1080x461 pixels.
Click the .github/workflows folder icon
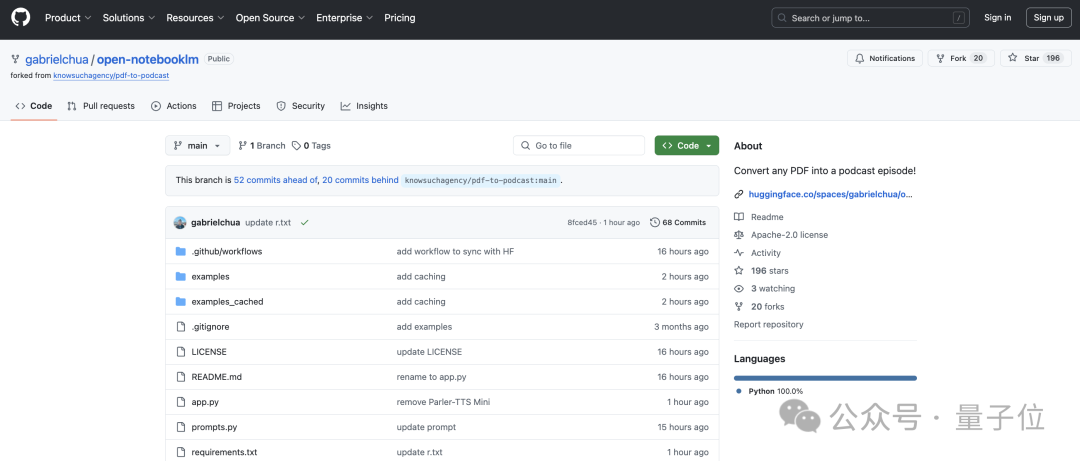(x=181, y=251)
